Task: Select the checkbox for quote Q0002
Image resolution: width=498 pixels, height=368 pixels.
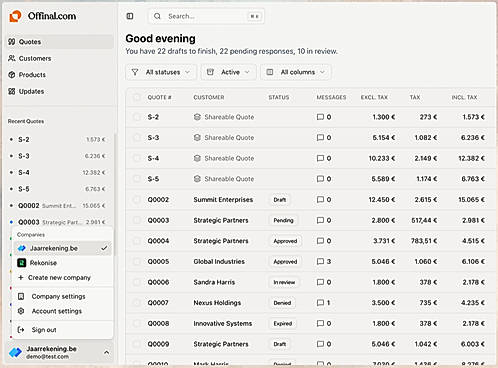Action: [x=137, y=200]
